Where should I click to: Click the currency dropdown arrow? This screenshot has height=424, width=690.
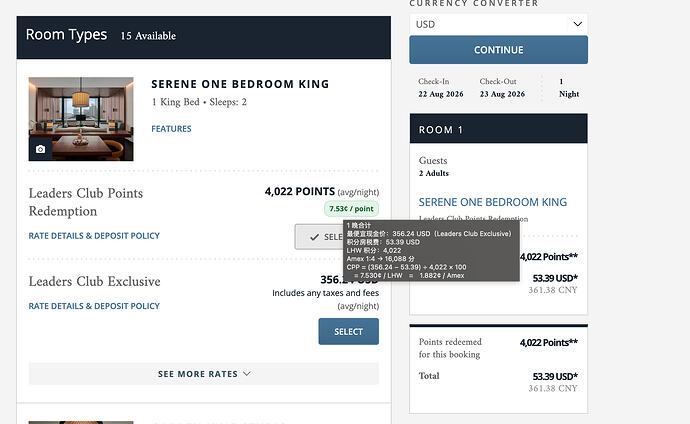(577, 24)
